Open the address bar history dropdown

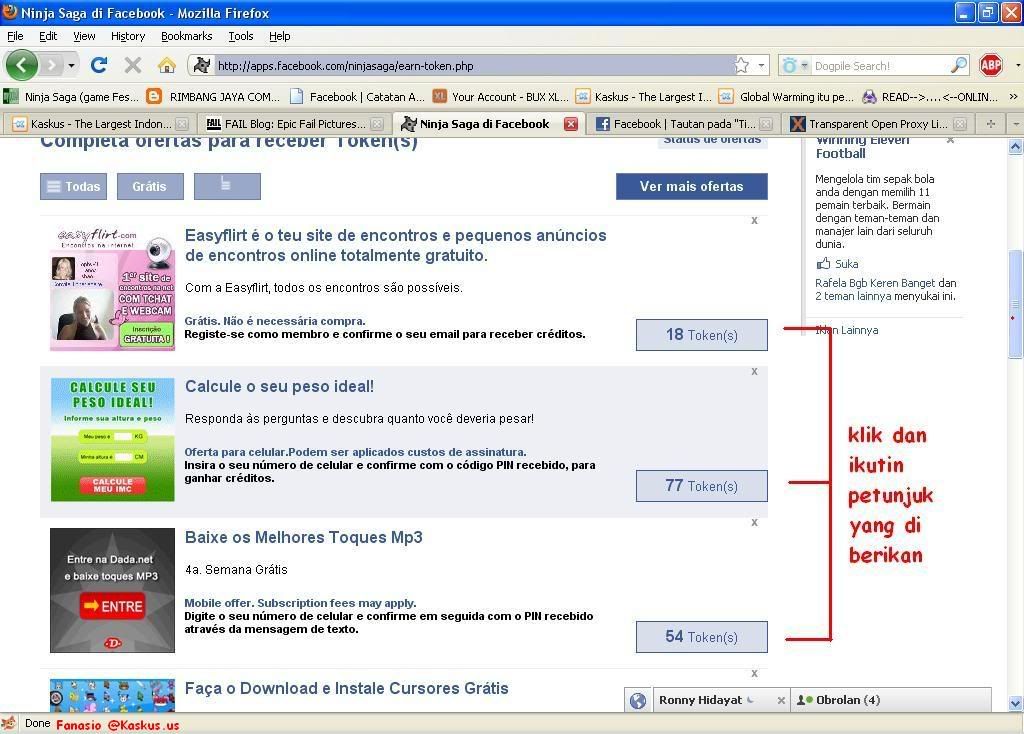[761, 65]
